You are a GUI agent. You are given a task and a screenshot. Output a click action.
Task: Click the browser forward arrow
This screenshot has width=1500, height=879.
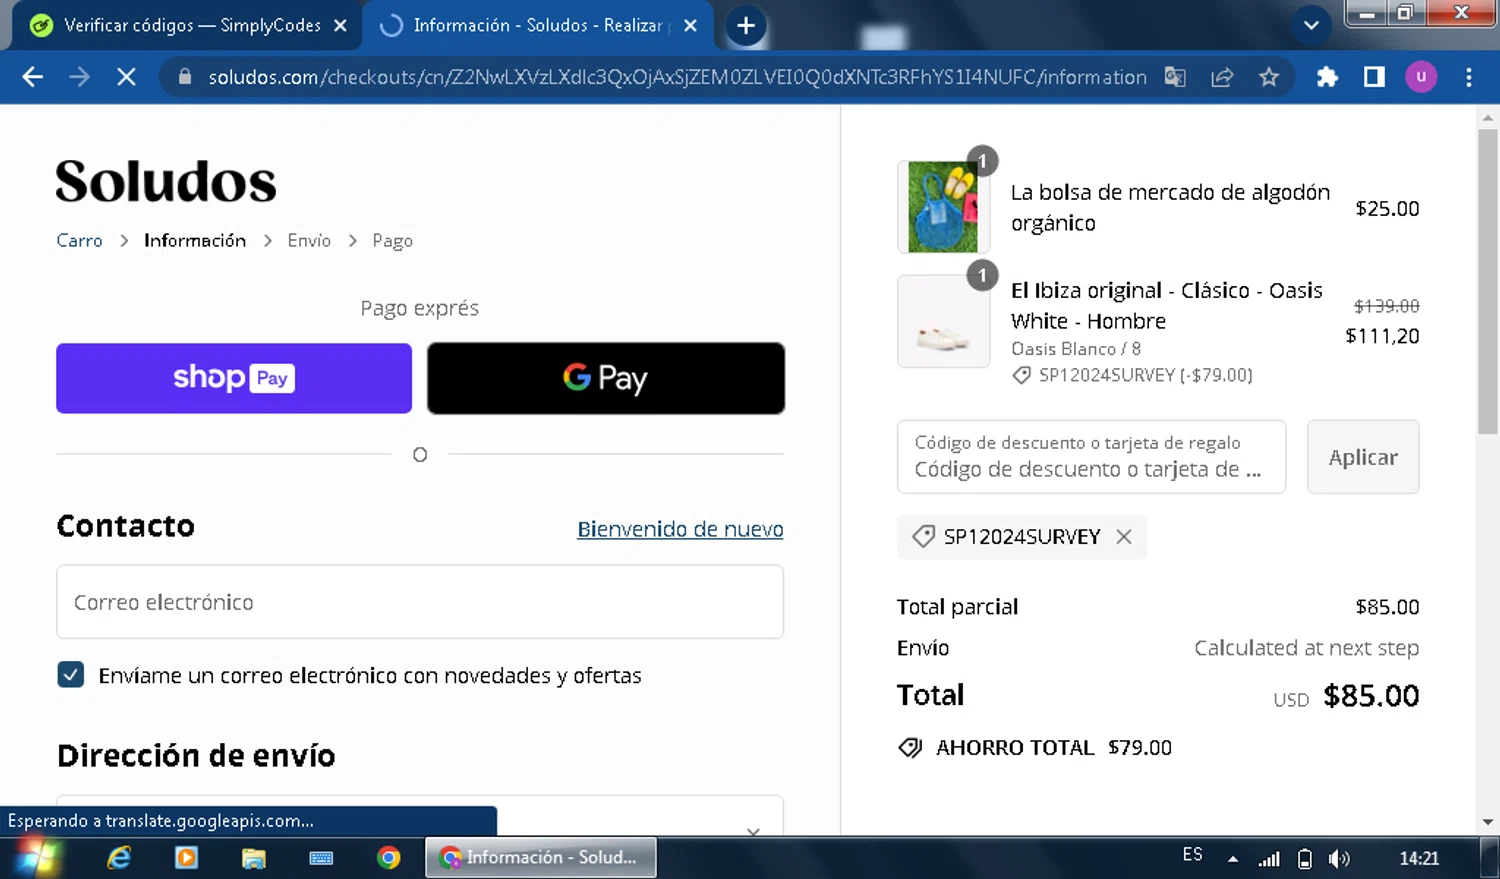[79, 77]
